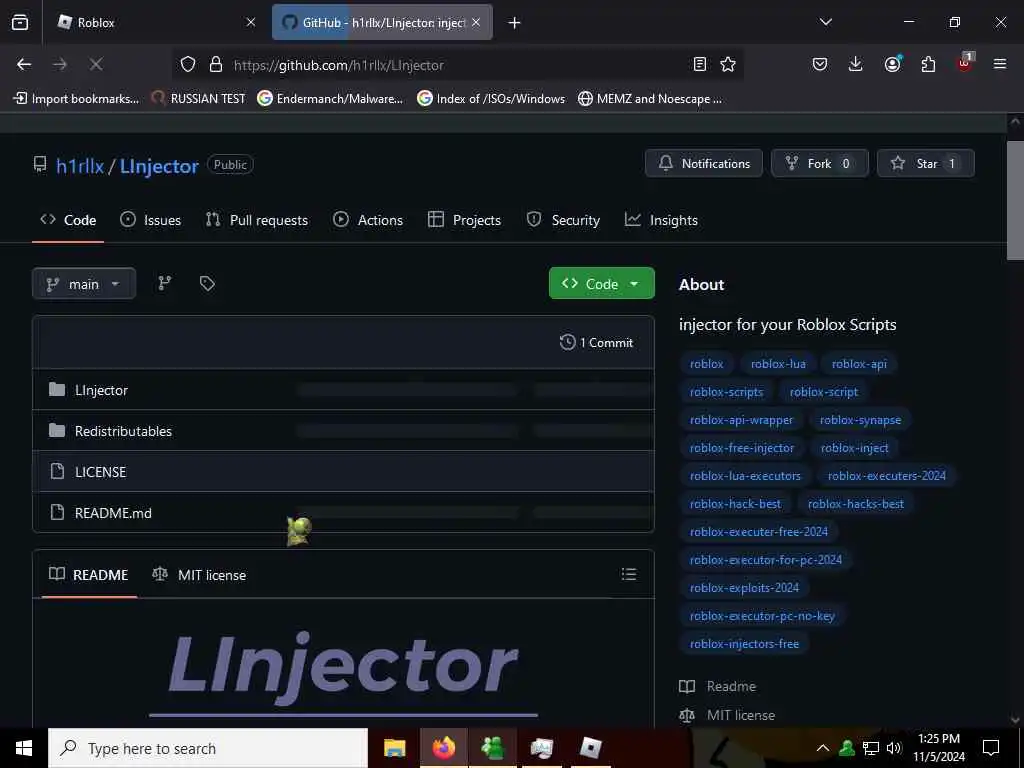Click Windows taskbar search box
The width and height of the screenshot is (1024, 768).
pos(208,748)
